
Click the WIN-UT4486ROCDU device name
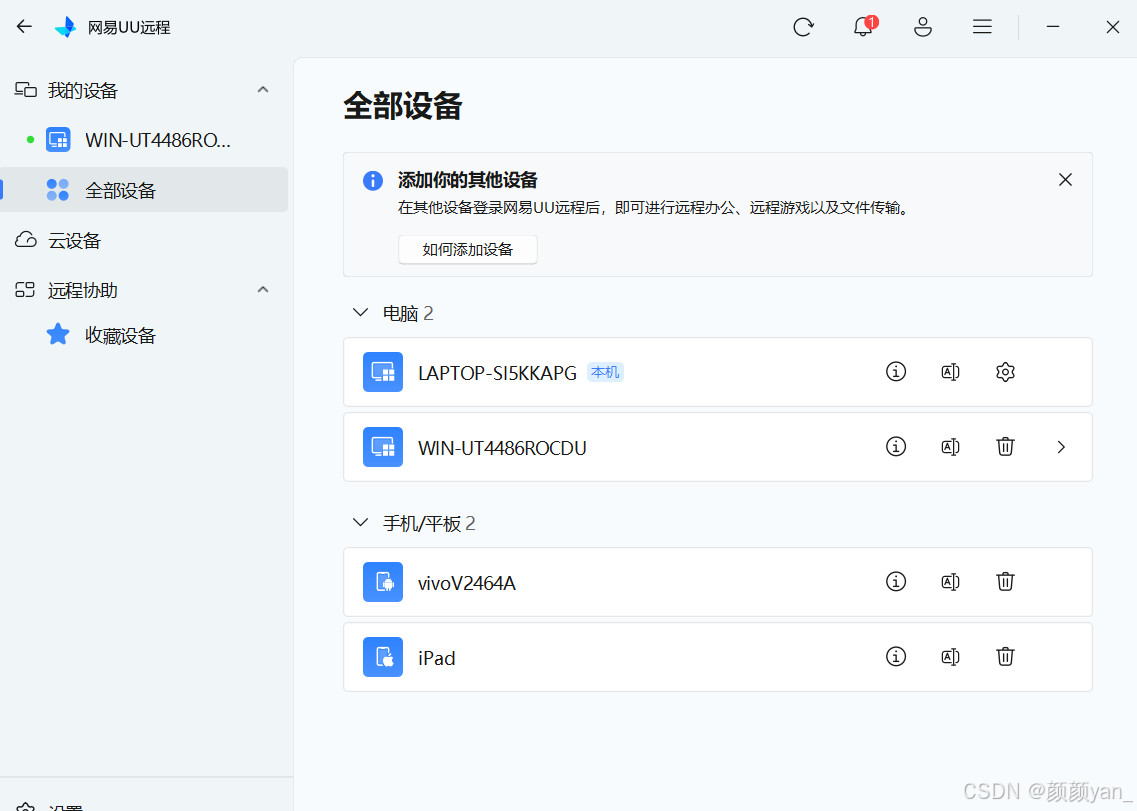coord(502,448)
